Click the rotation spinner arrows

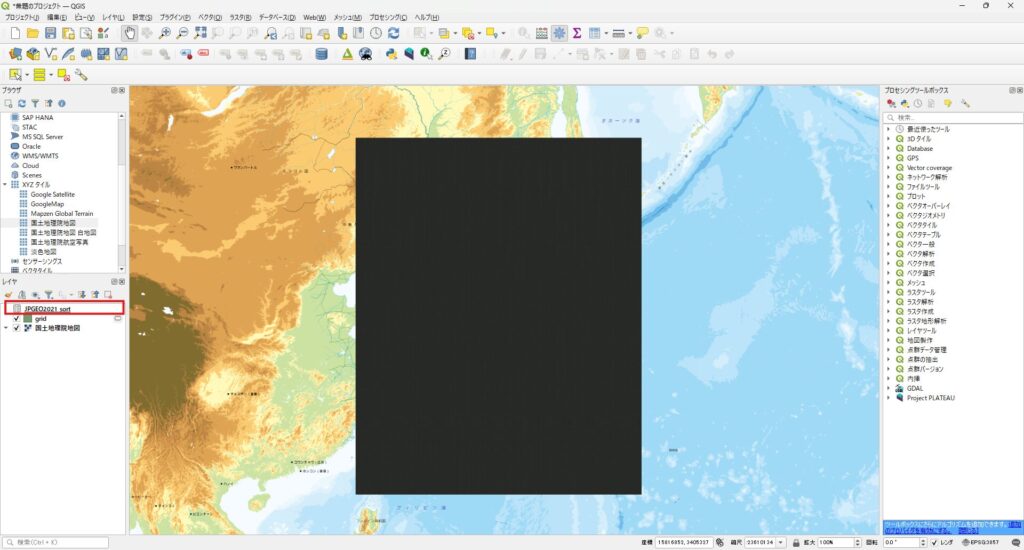(x=923, y=543)
